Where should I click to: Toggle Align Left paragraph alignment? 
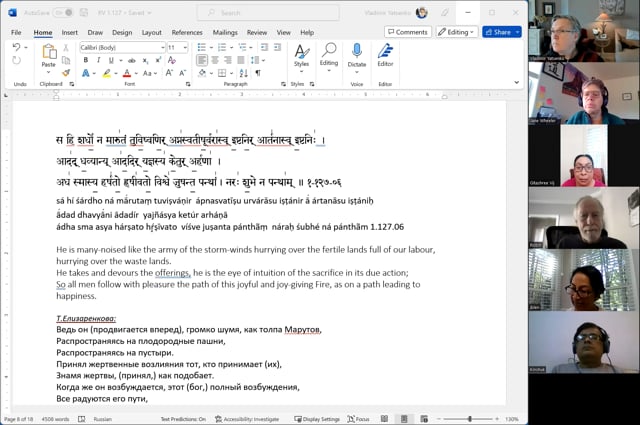(202, 60)
